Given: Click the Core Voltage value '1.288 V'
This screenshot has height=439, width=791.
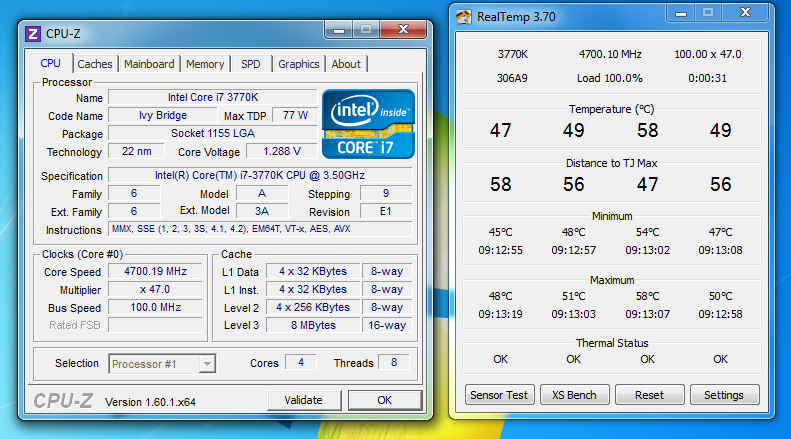Looking at the screenshot, I should [x=282, y=151].
